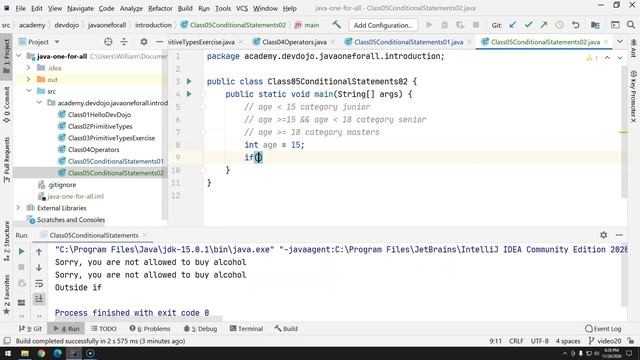640x360 pixels.
Task: Click the TODO tool window button
Action: (x=104, y=329)
